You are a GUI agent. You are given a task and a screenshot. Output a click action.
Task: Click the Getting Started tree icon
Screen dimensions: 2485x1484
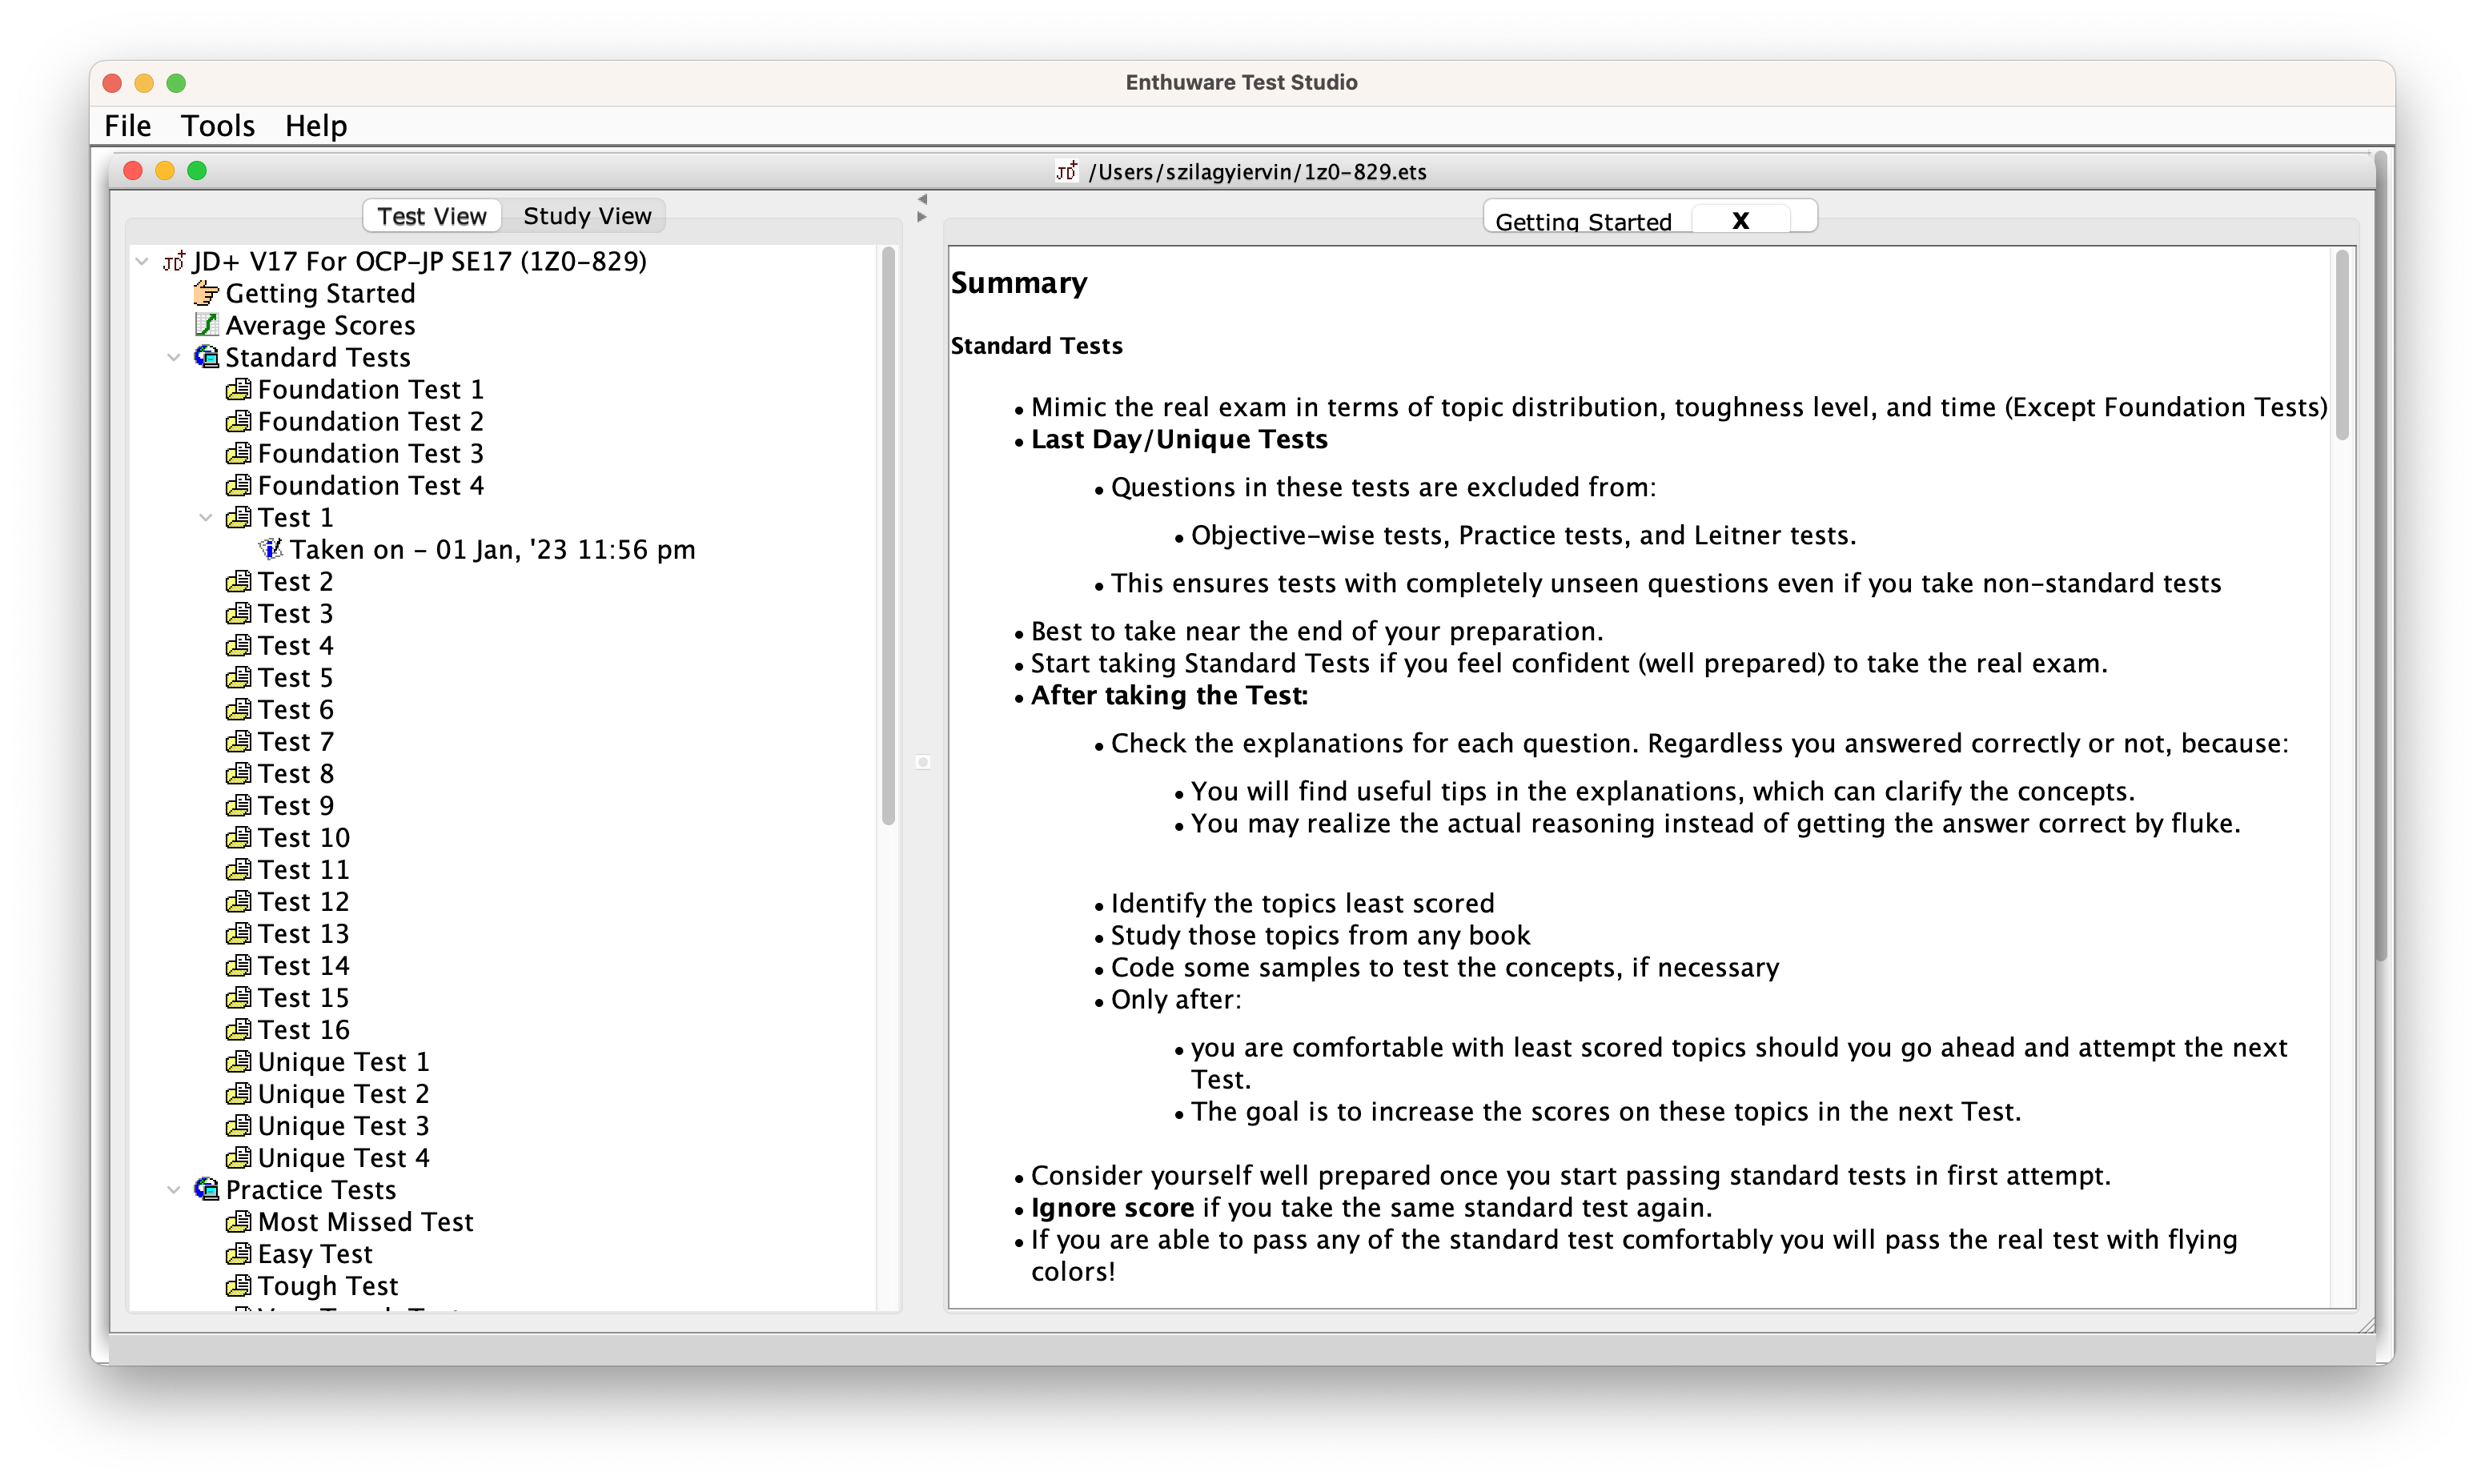205,291
